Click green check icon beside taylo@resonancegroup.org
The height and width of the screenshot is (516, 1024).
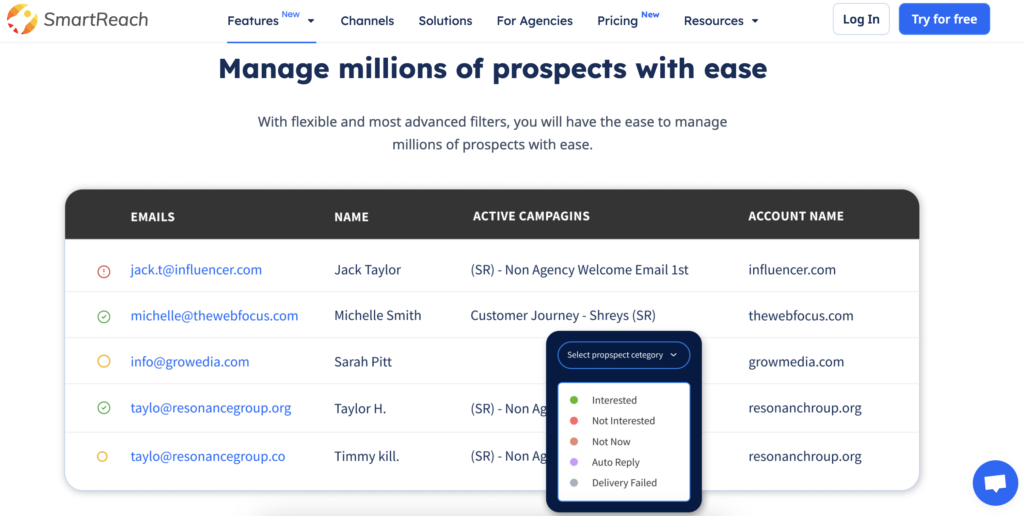click(x=104, y=408)
